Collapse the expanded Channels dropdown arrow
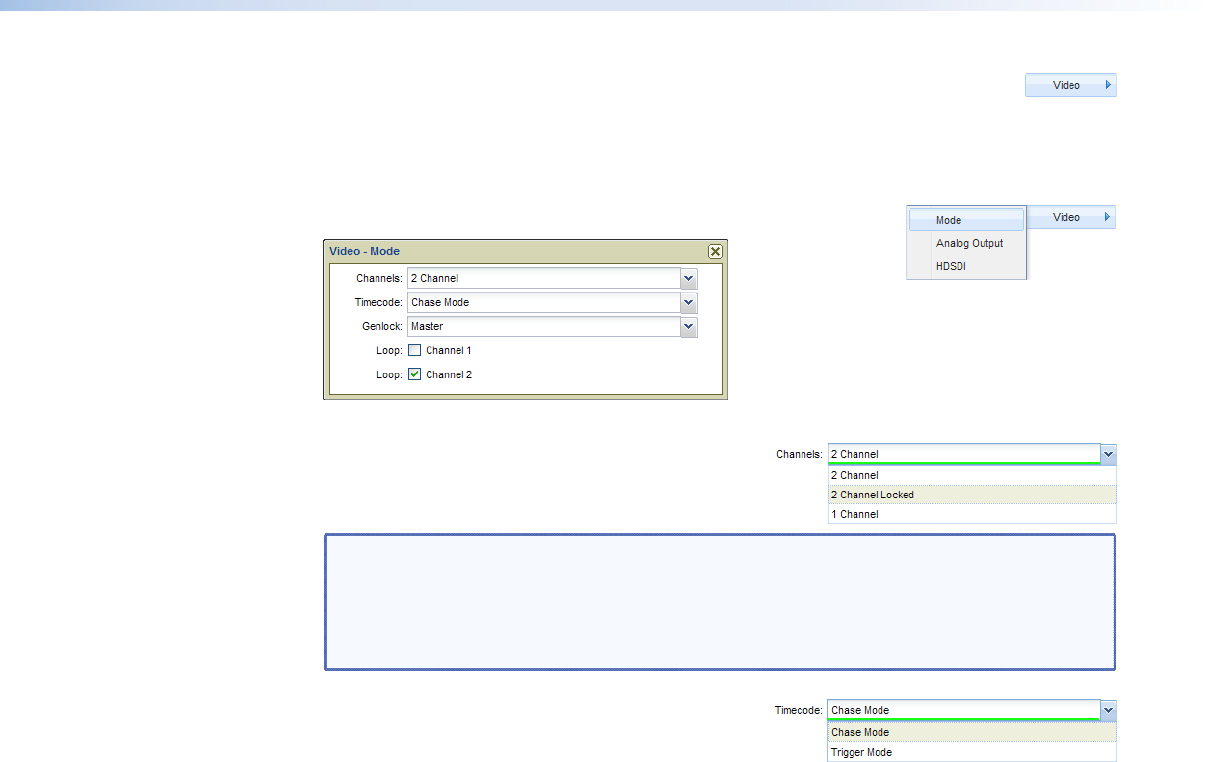 (1108, 455)
